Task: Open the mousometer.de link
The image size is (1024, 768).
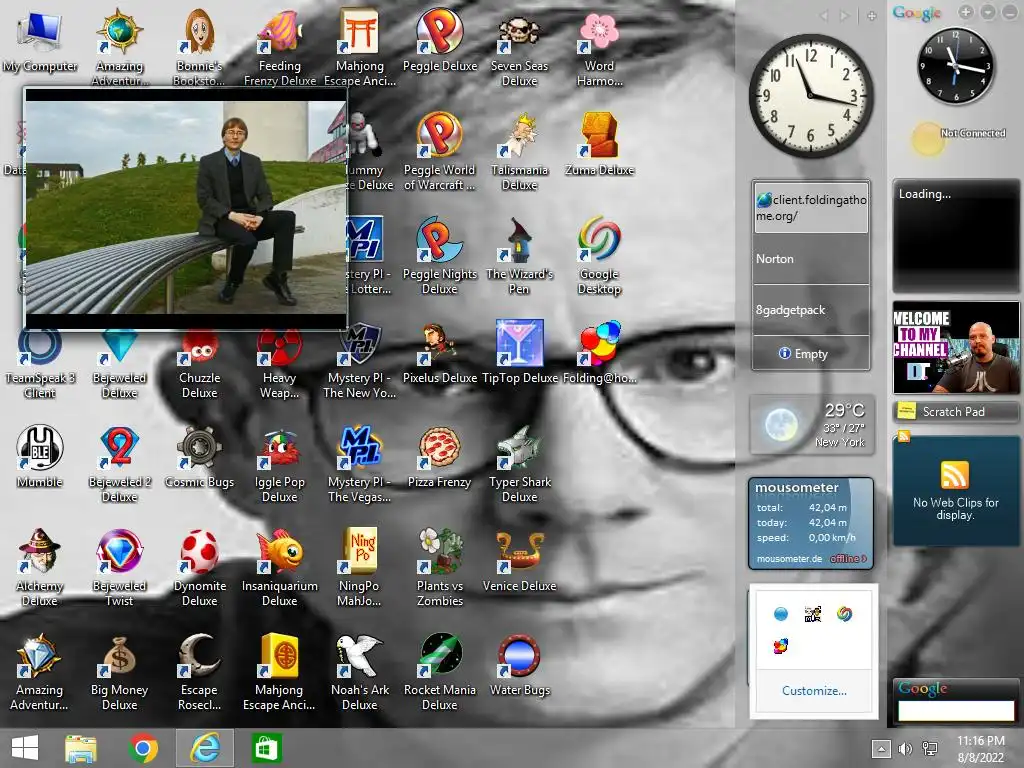Action: (789, 559)
